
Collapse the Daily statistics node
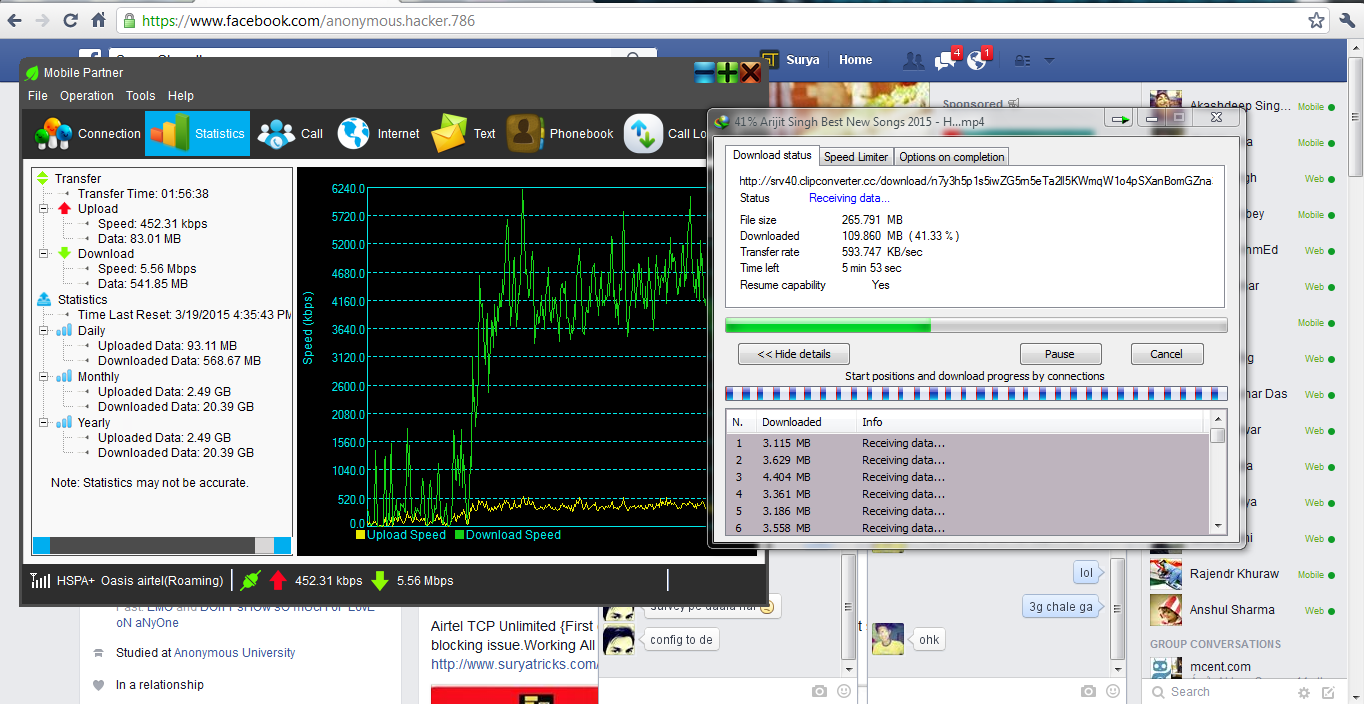point(43,331)
